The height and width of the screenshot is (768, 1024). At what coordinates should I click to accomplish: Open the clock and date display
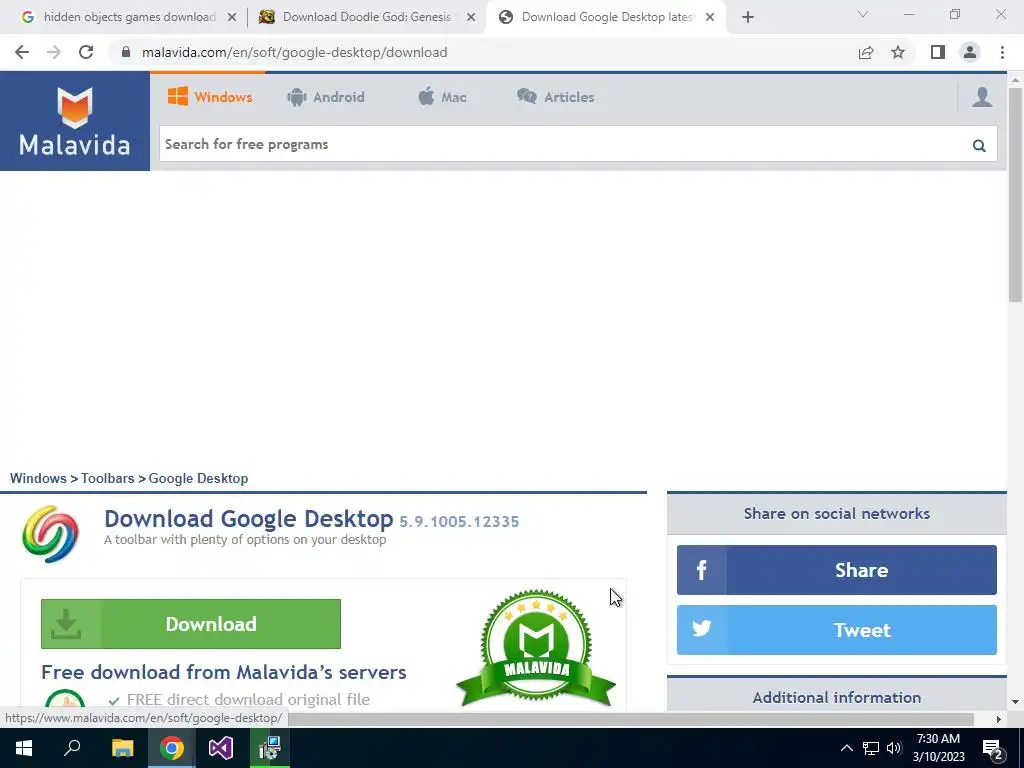click(x=938, y=748)
